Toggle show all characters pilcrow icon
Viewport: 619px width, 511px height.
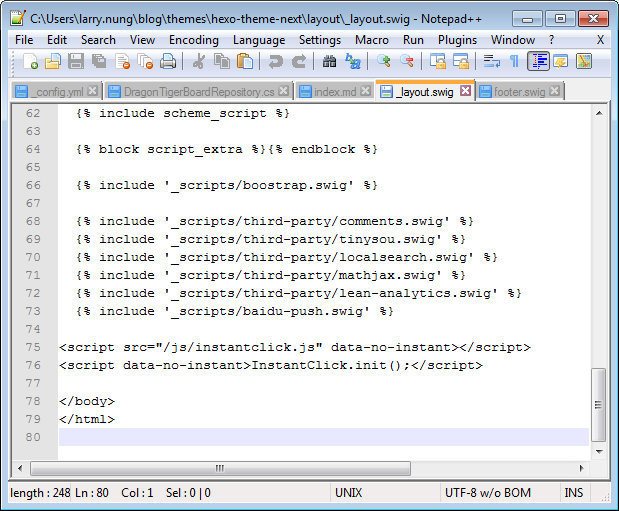514,62
